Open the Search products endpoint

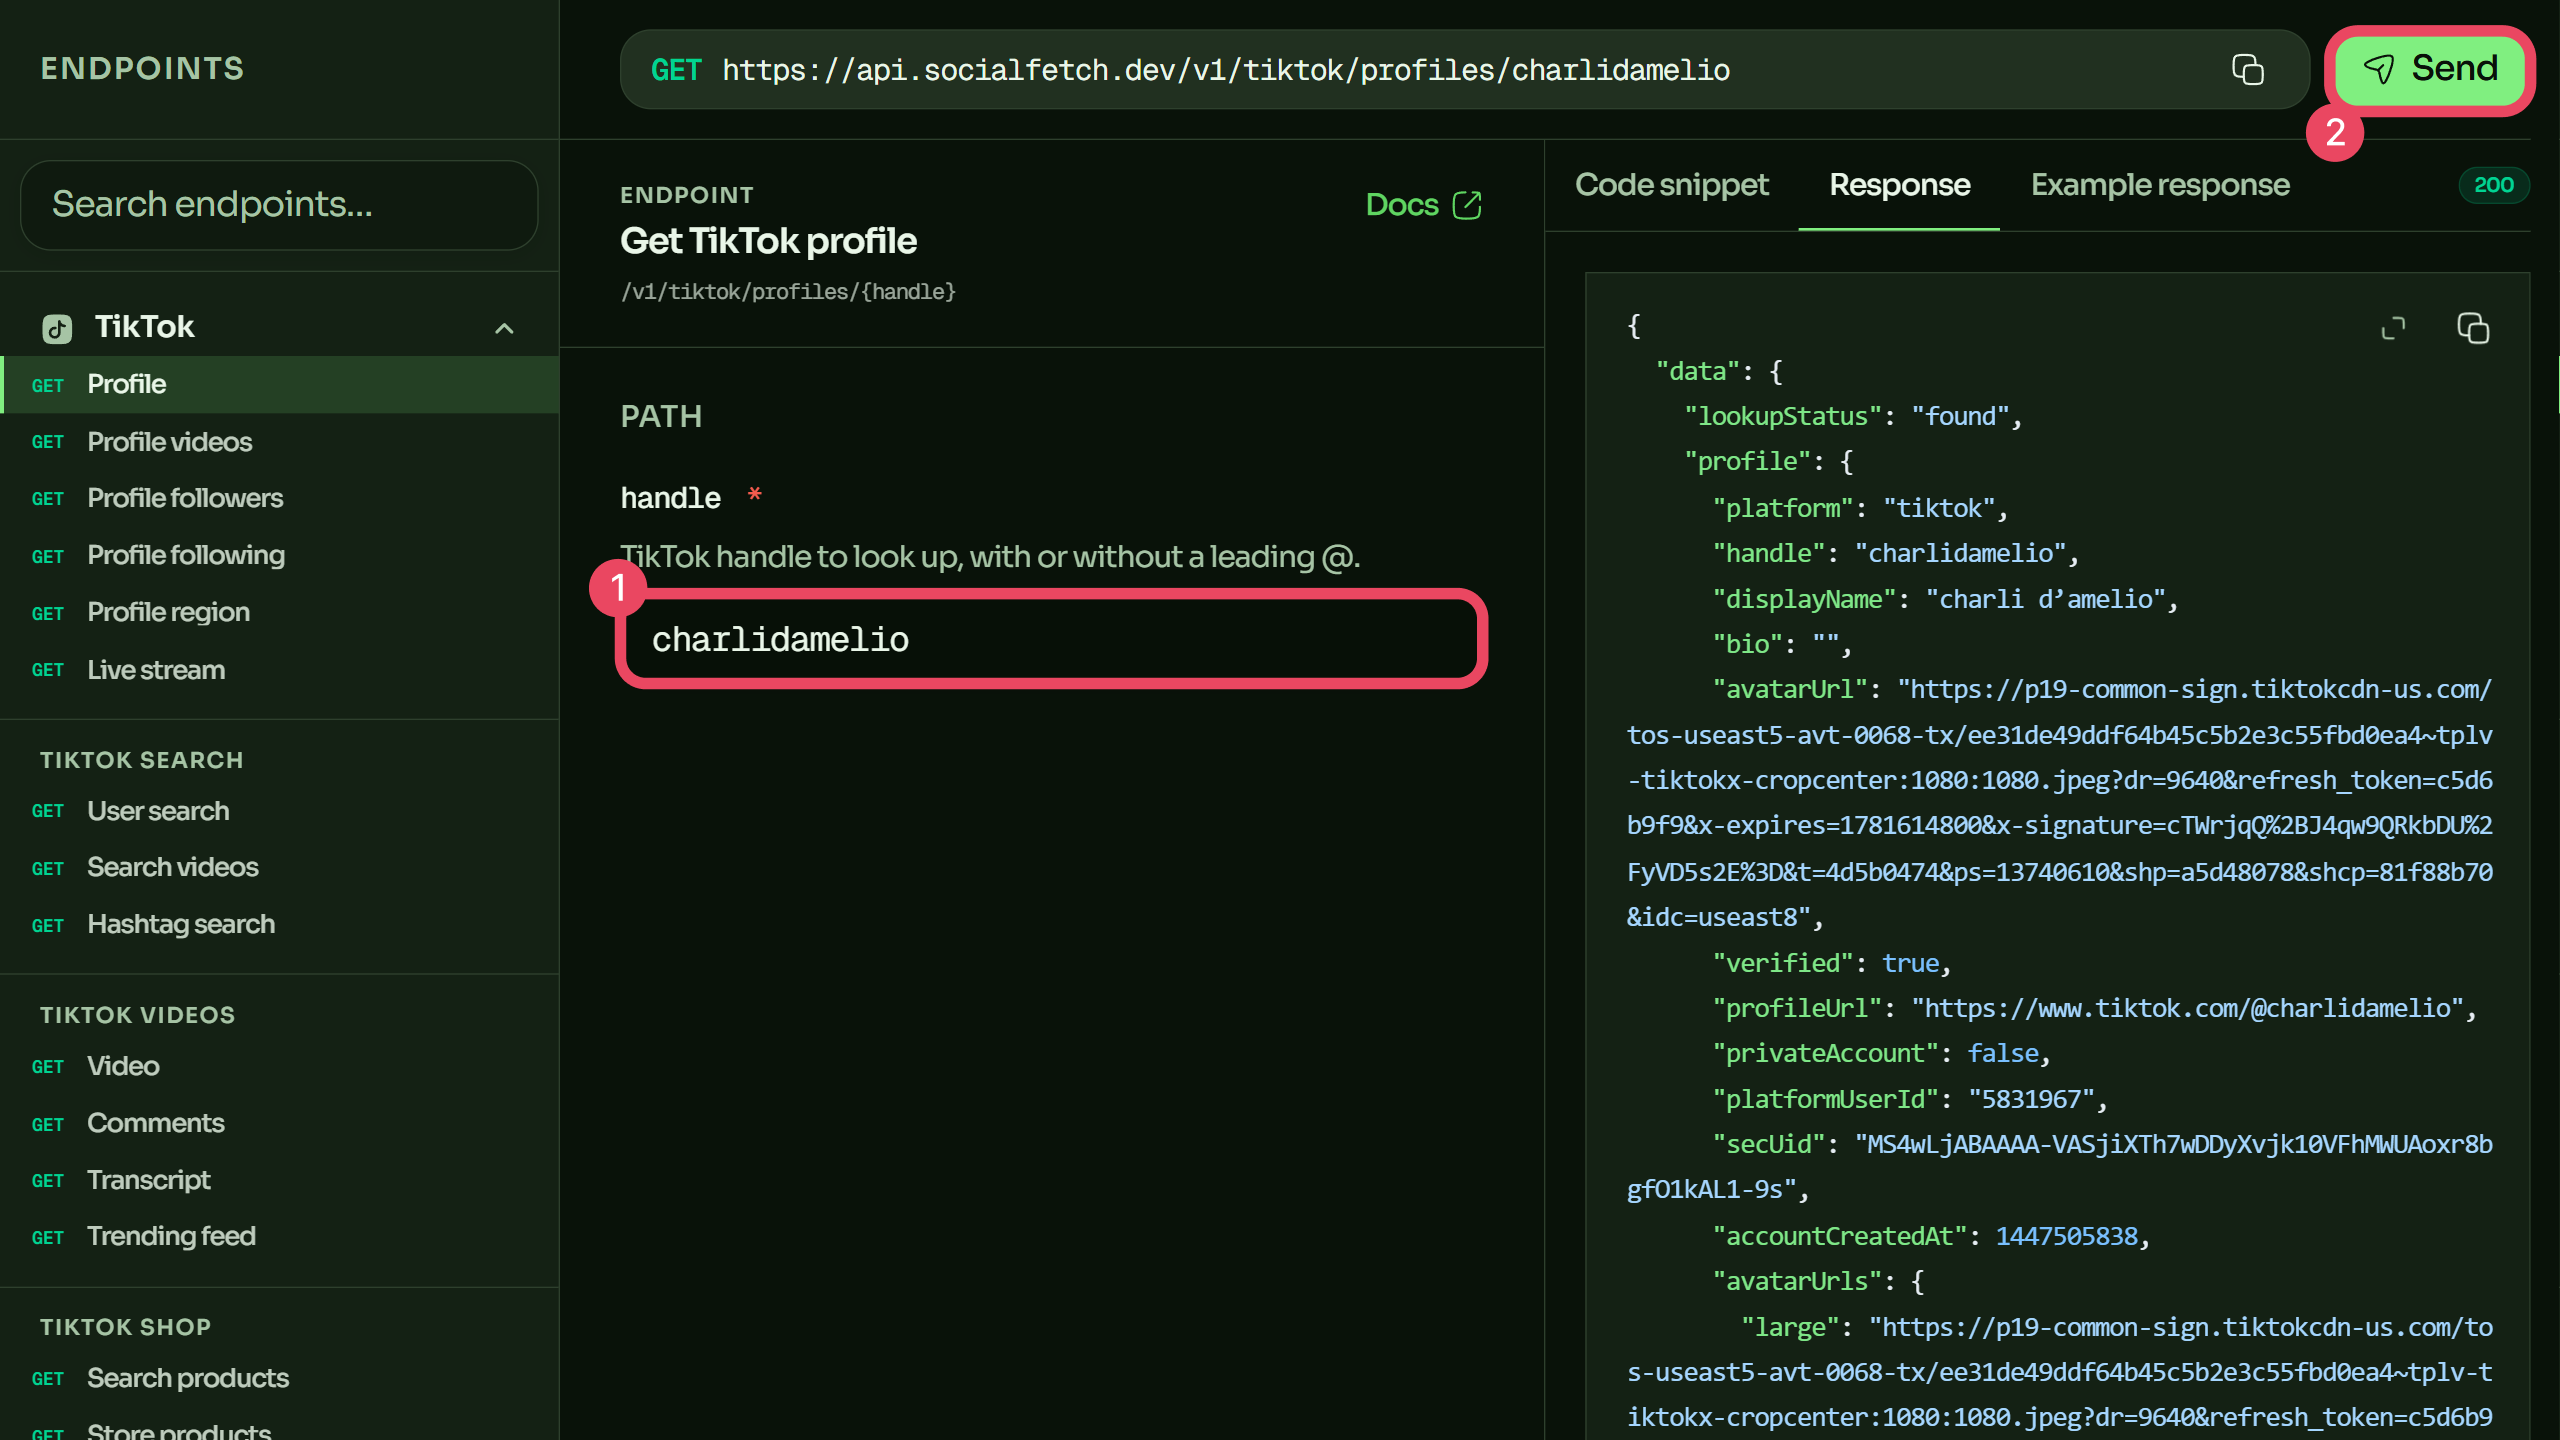(x=279, y=1378)
